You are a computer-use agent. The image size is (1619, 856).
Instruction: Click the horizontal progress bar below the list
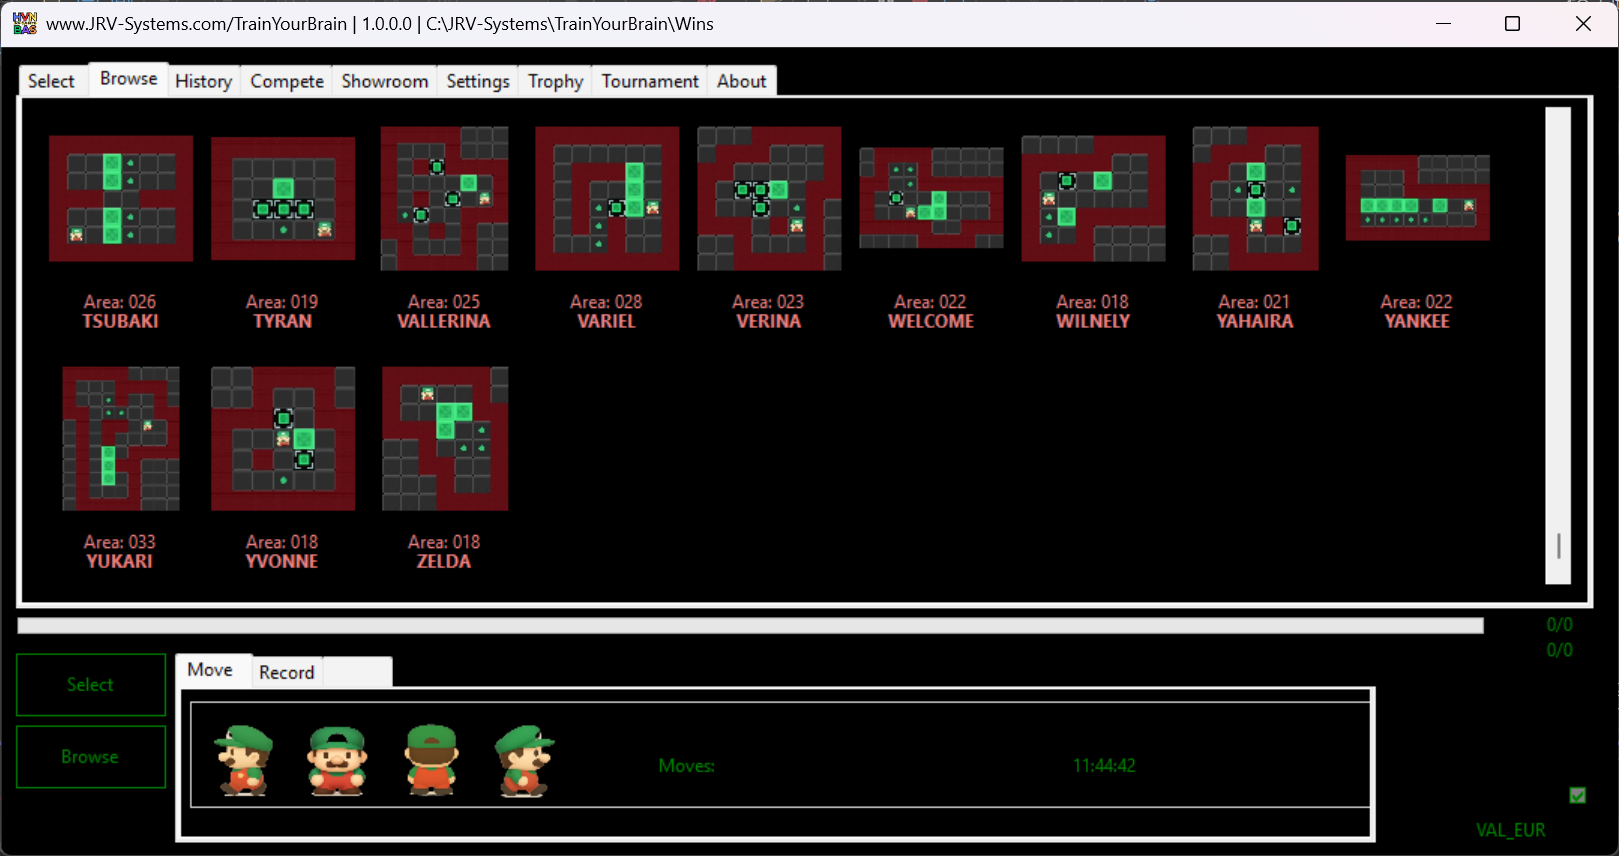tap(750, 626)
